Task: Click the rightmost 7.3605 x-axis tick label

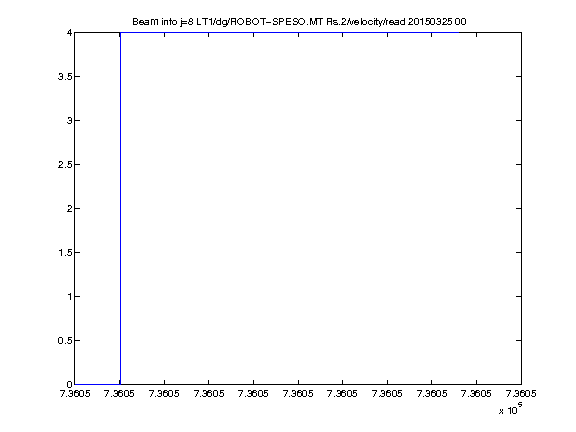Action: pyautogui.click(x=521, y=394)
